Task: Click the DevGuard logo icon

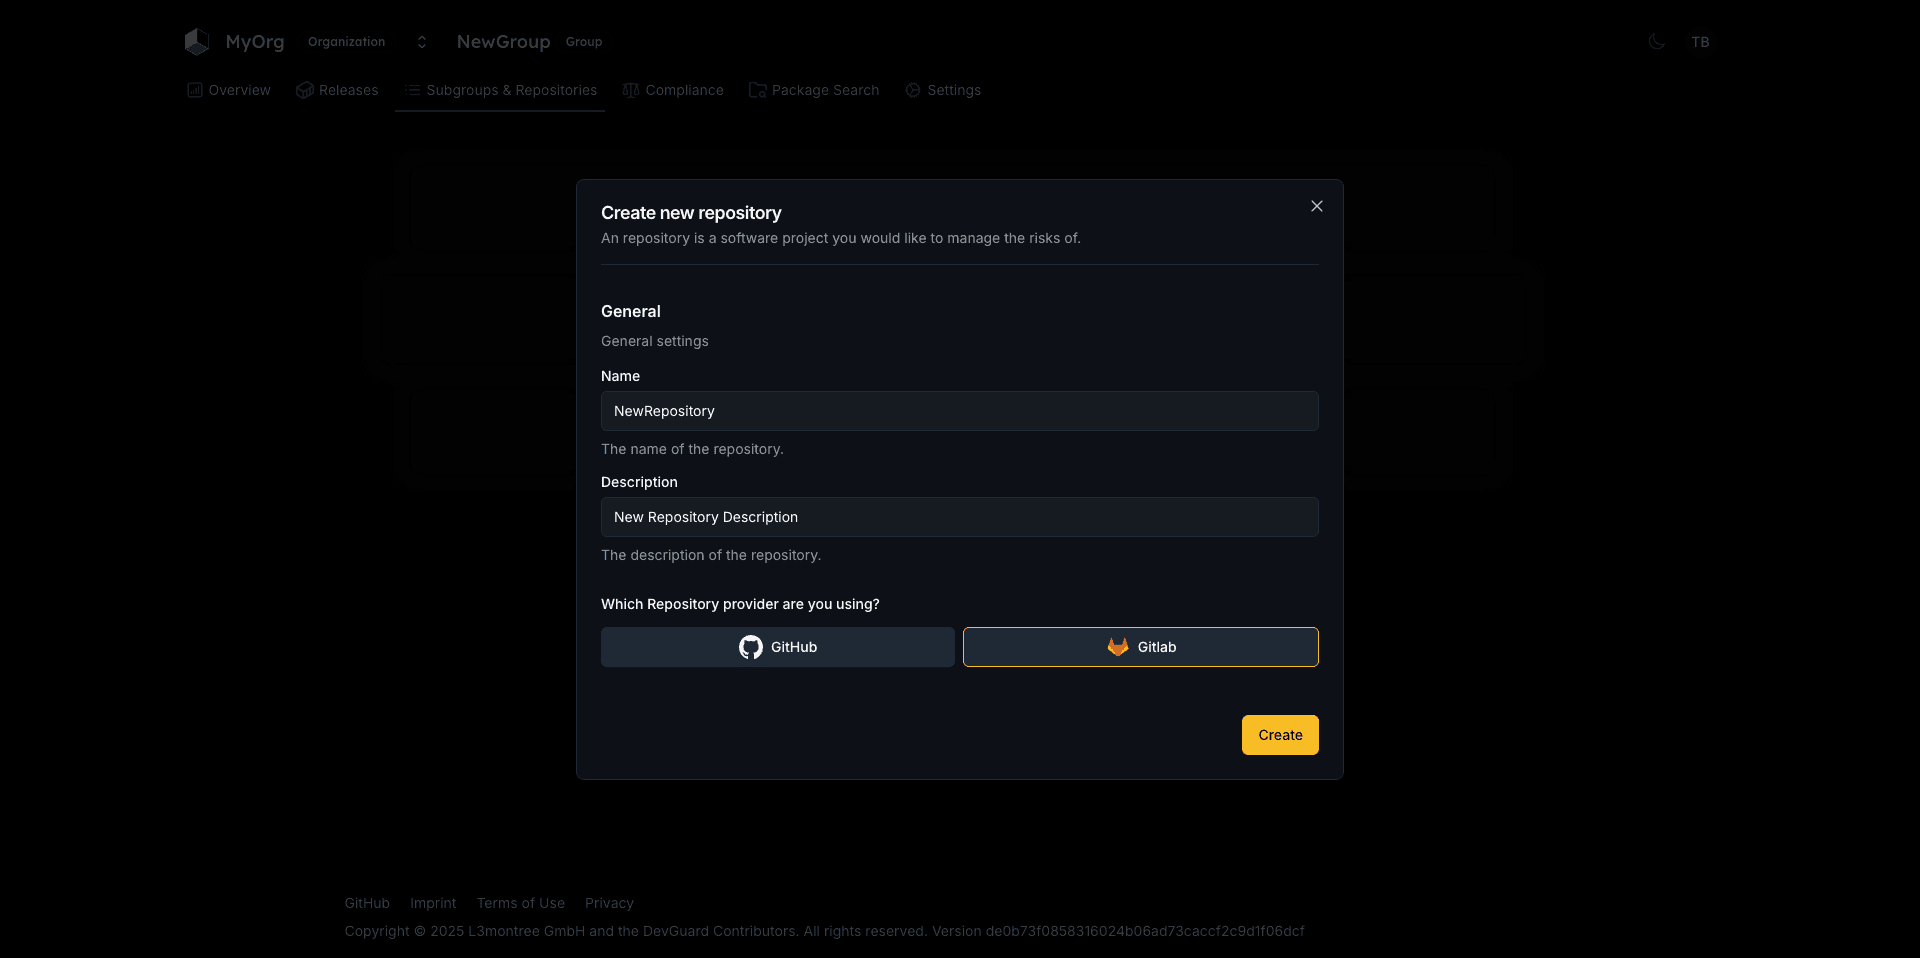Action: click(x=196, y=41)
